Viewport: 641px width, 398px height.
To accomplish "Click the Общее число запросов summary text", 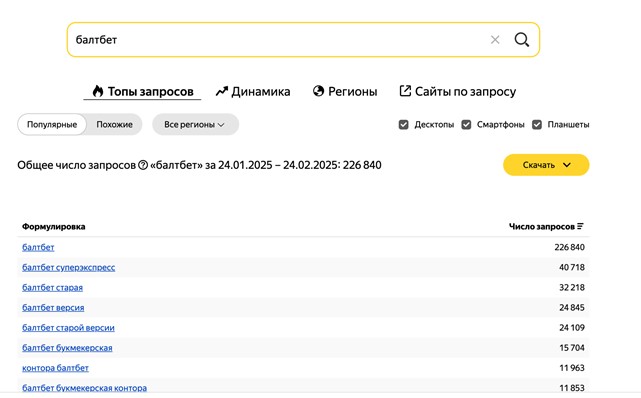I will (x=199, y=165).
